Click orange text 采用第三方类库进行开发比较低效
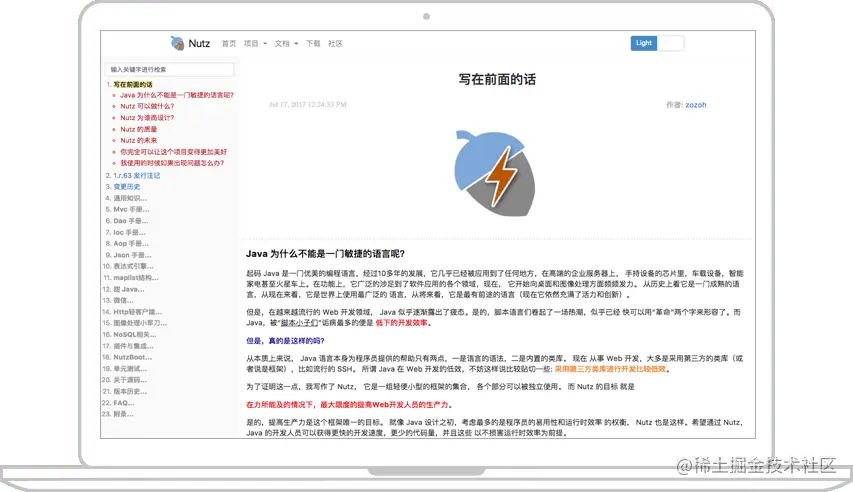The width and height of the screenshot is (853, 492). (610, 369)
